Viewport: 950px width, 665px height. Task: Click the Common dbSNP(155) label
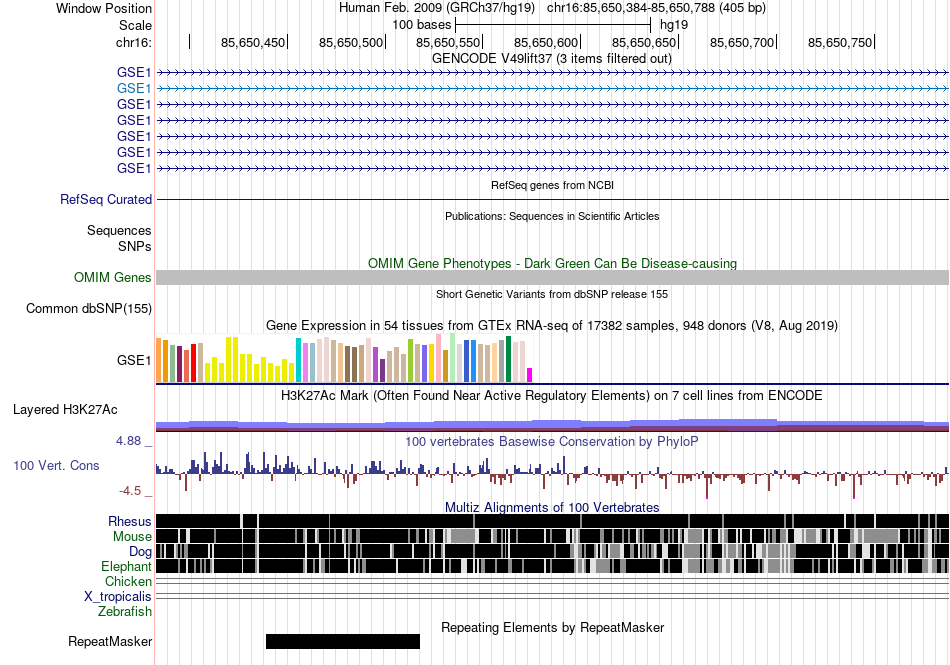click(89, 308)
